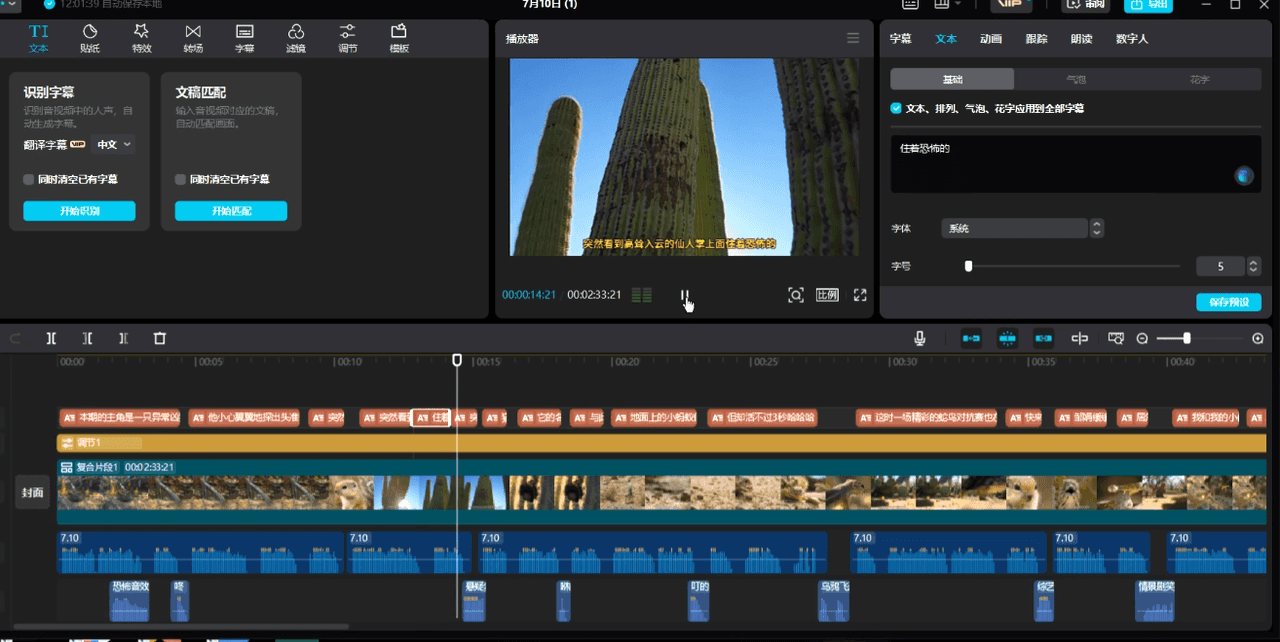Open the 滤镜 filters panel
The image size is (1280, 642).
(296, 38)
